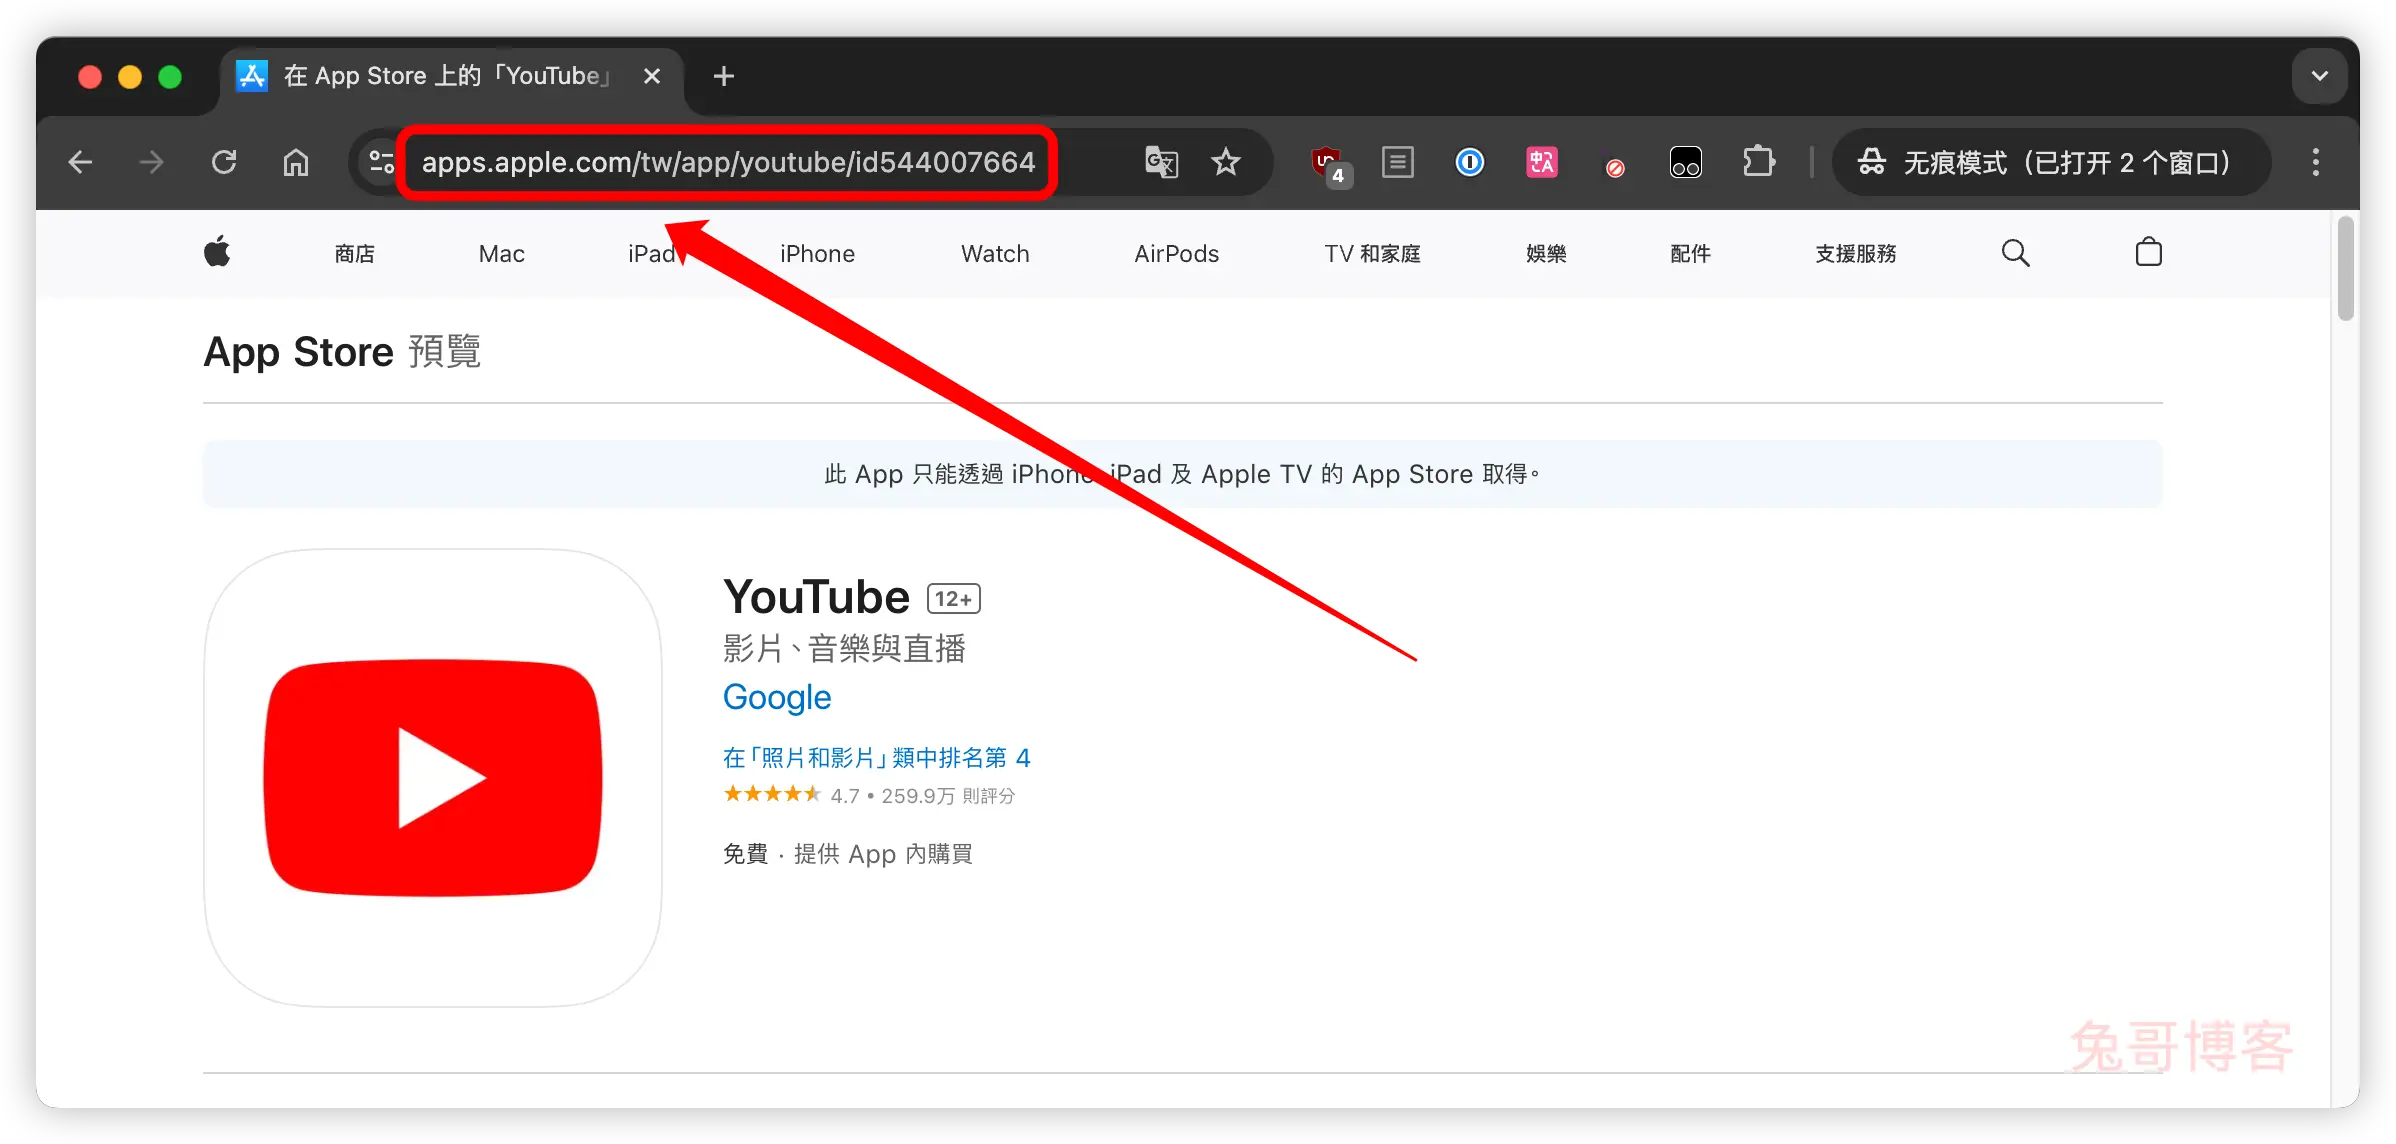Open the TV 和家庭 menu item
The height and width of the screenshot is (1144, 2396).
click(1372, 254)
